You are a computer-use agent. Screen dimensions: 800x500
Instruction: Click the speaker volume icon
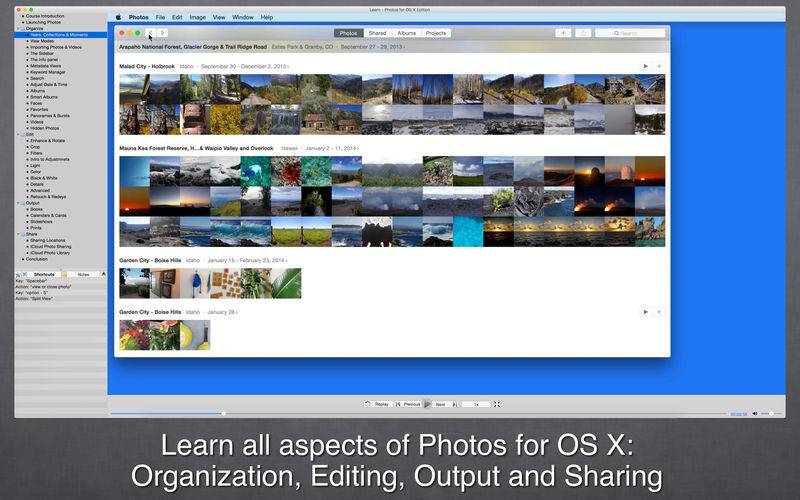(755, 414)
